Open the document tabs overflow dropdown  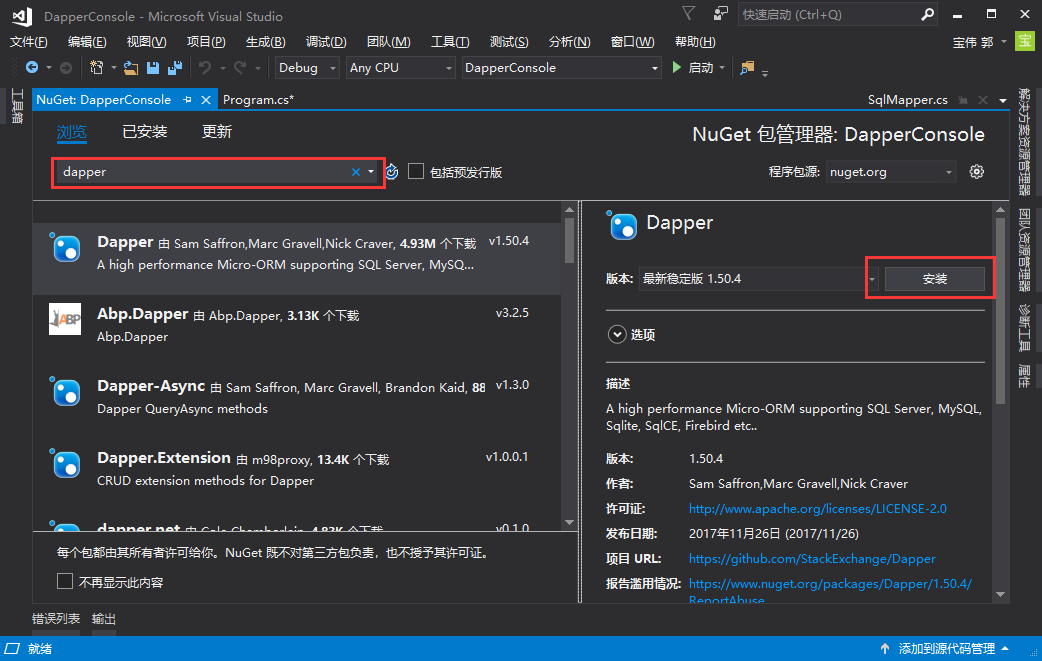[x=1003, y=100]
